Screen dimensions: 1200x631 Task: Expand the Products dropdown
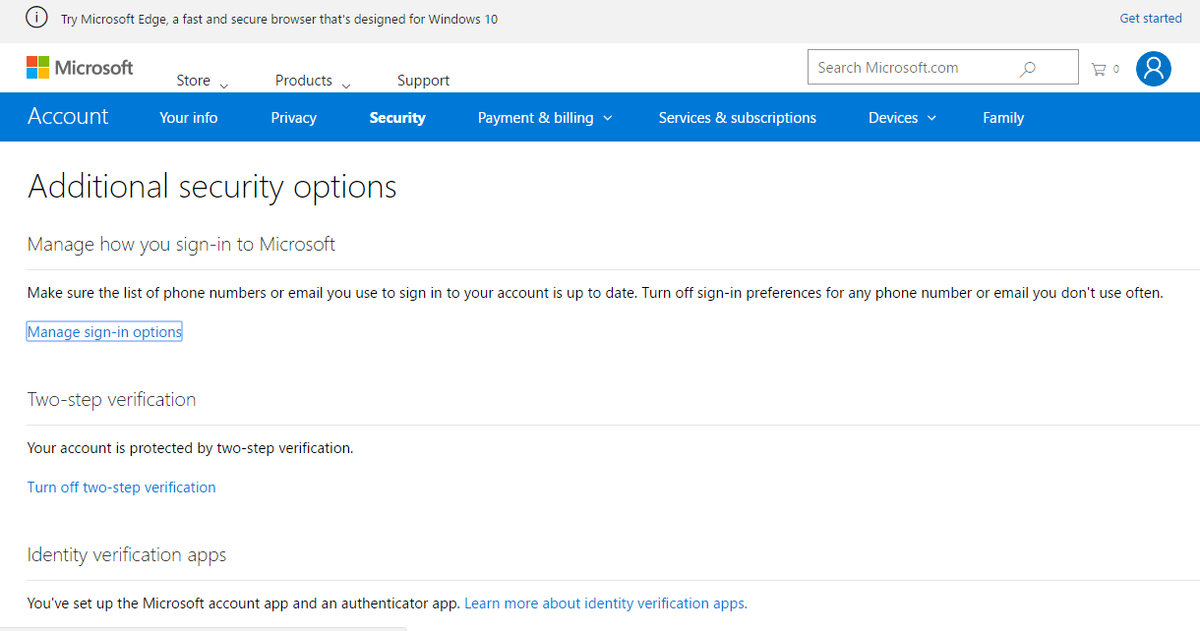click(305, 80)
